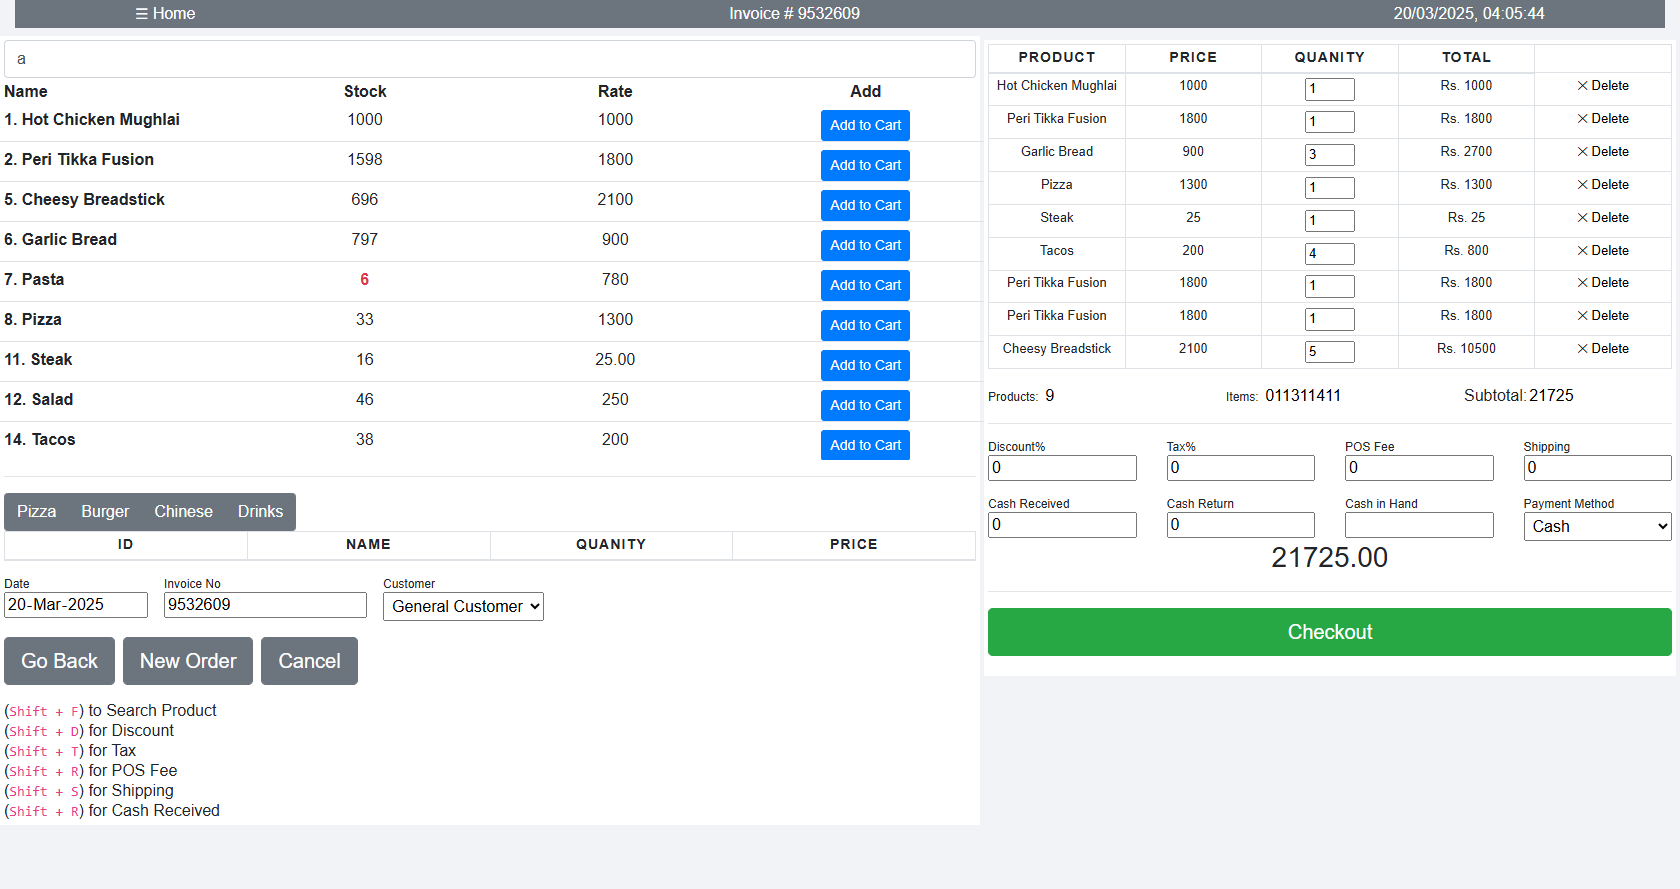Click the date and time in header
This screenshot has width=1680, height=889.
[1468, 13]
